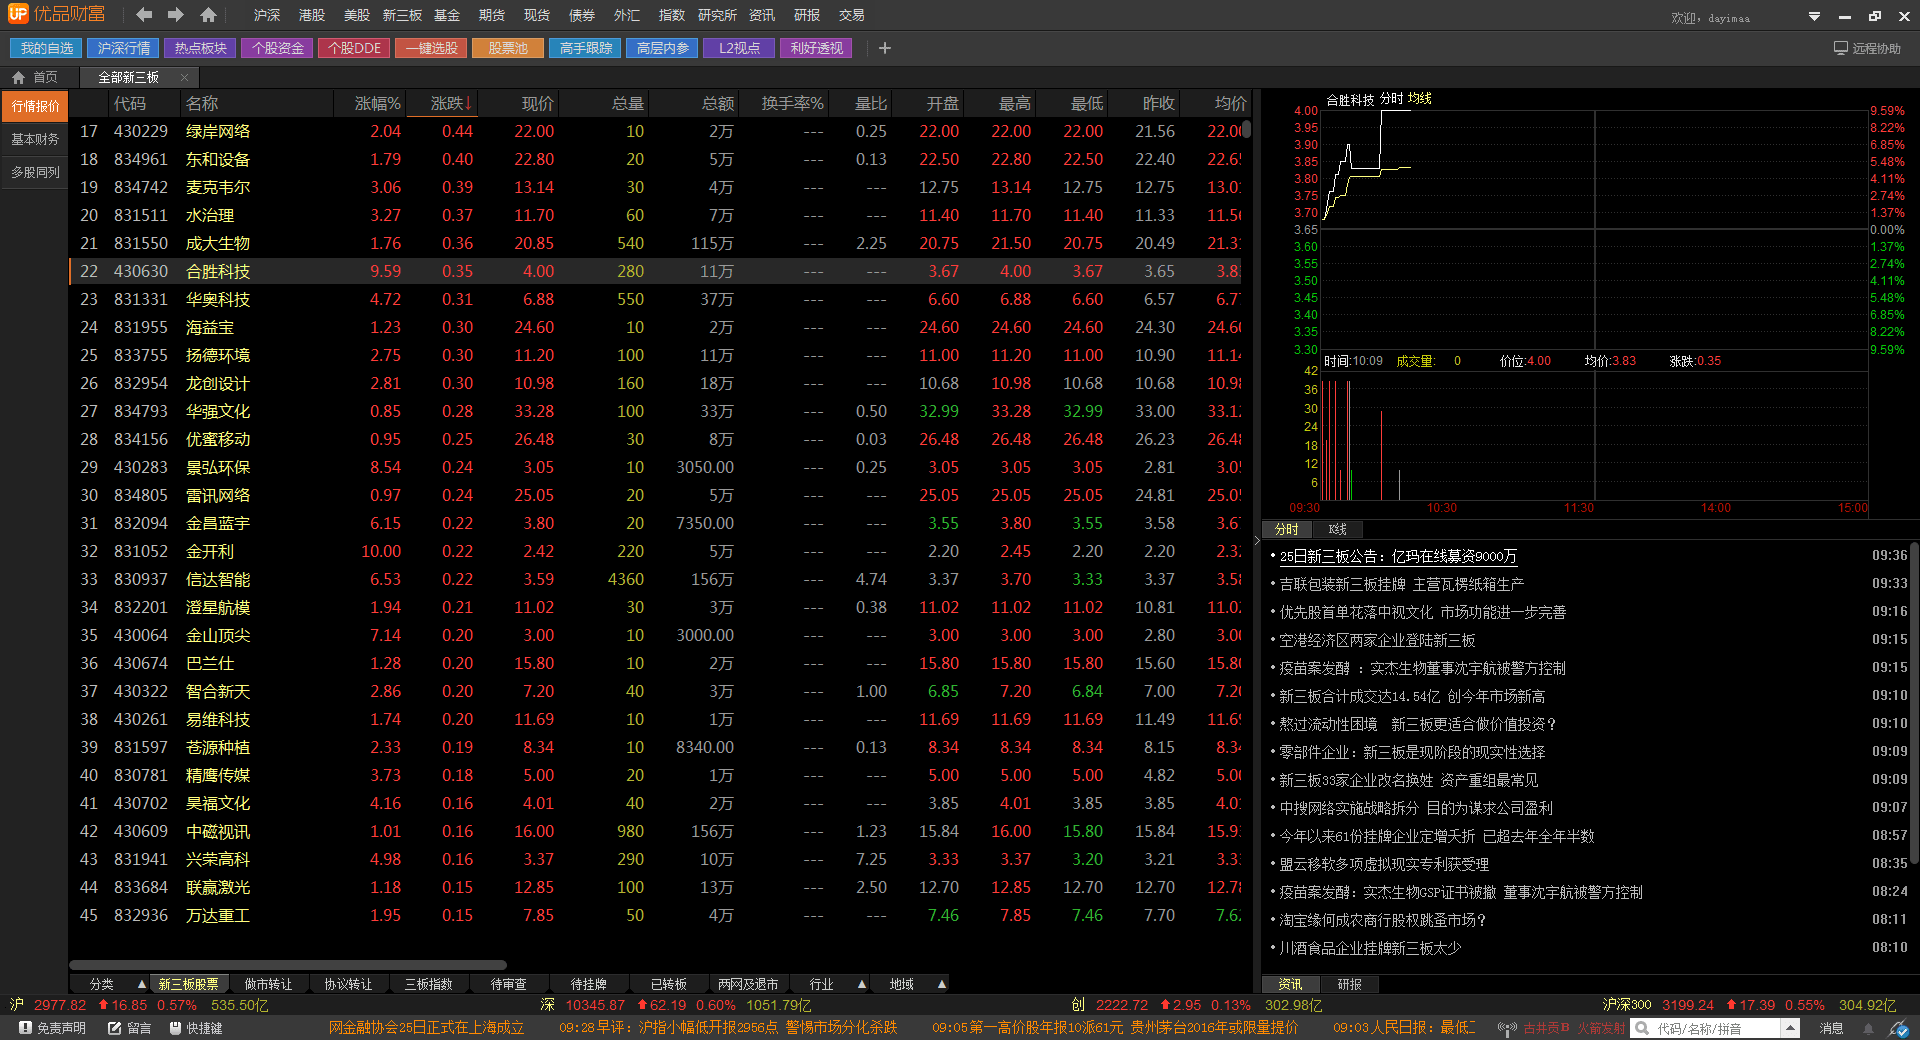
Task: Open 我的自选 shortcut button
Action: pyautogui.click(x=47, y=48)
